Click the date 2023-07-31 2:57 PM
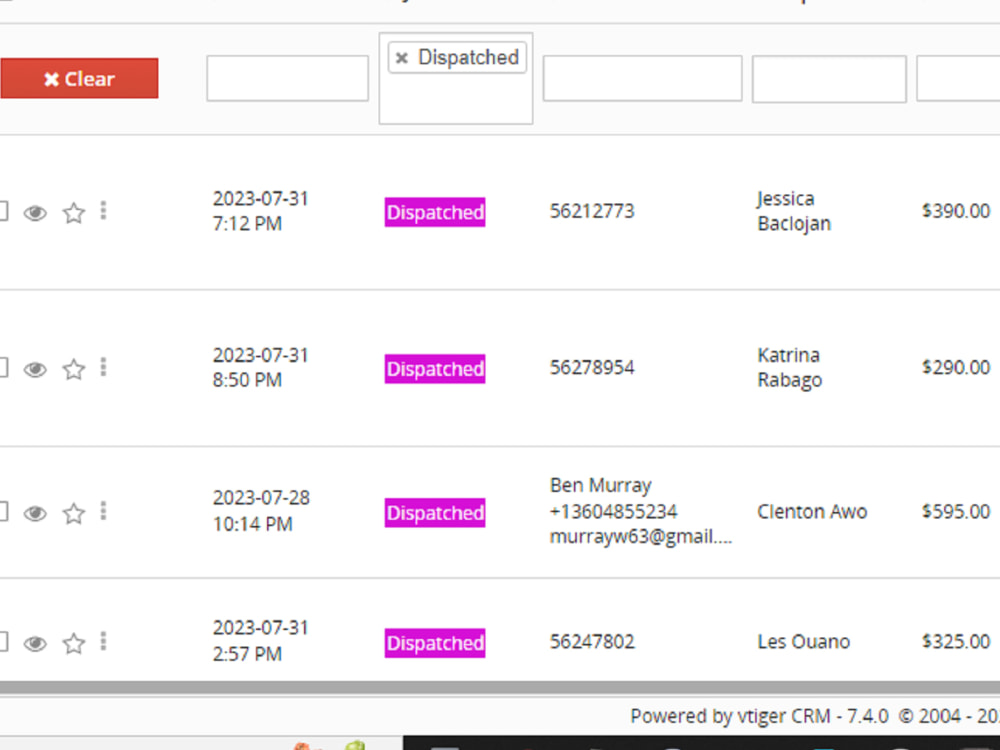 (x=260, y=641)
